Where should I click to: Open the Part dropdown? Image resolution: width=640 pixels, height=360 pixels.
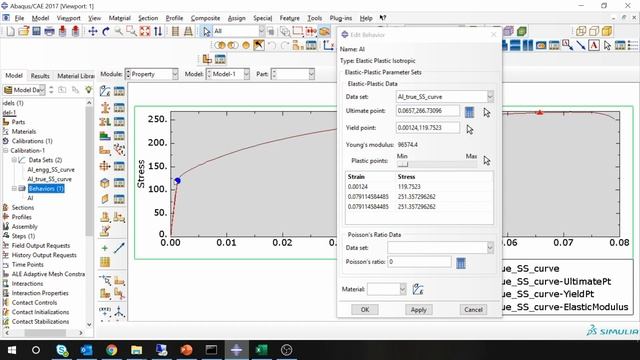click(x=293, y=74)
